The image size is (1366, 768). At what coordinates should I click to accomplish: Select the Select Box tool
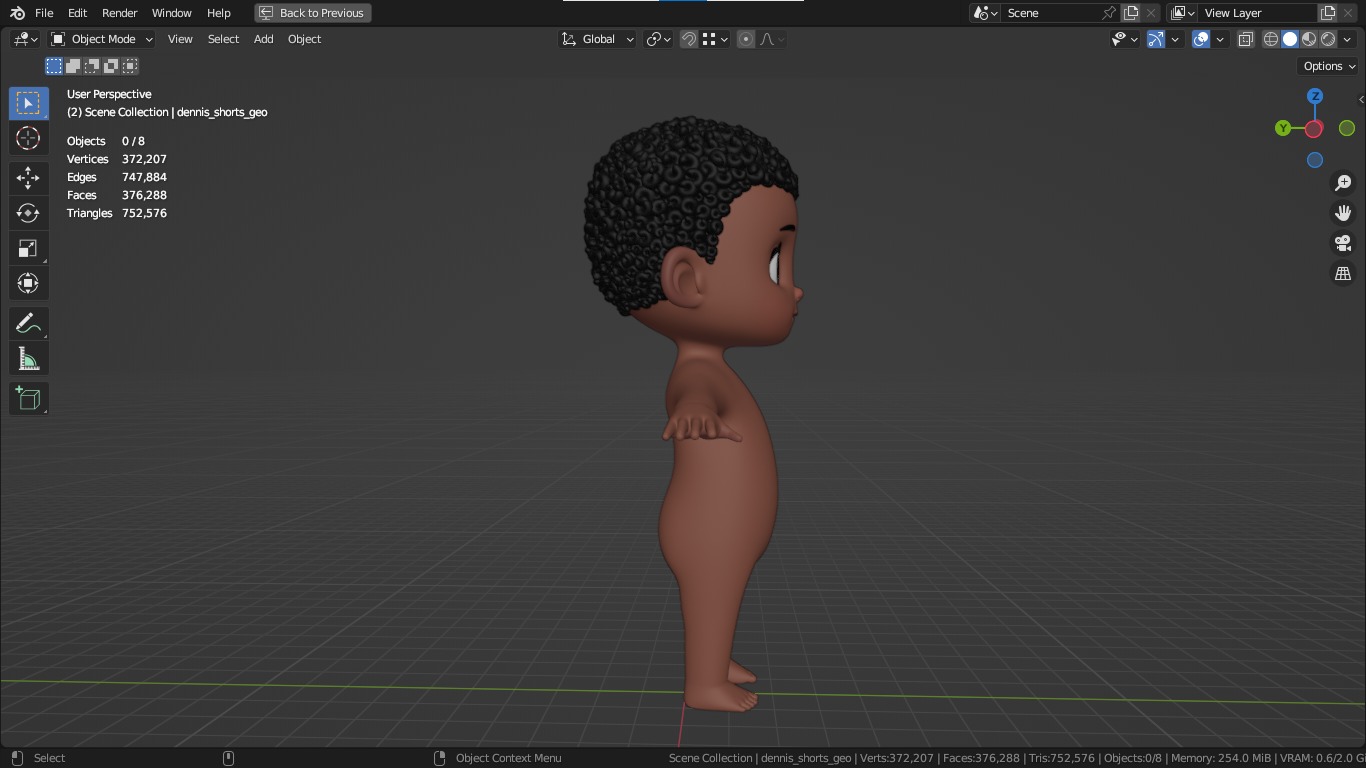click(x=28, y=104)
